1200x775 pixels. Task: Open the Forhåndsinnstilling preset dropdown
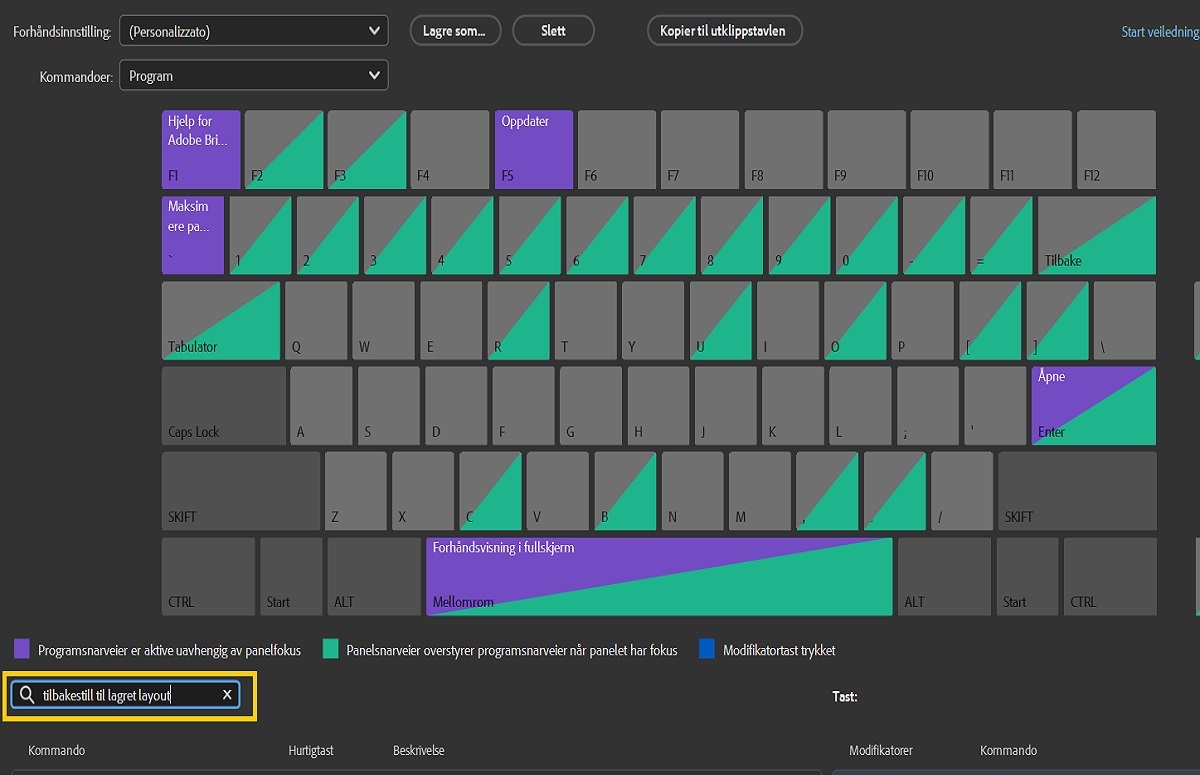[253, 30]
